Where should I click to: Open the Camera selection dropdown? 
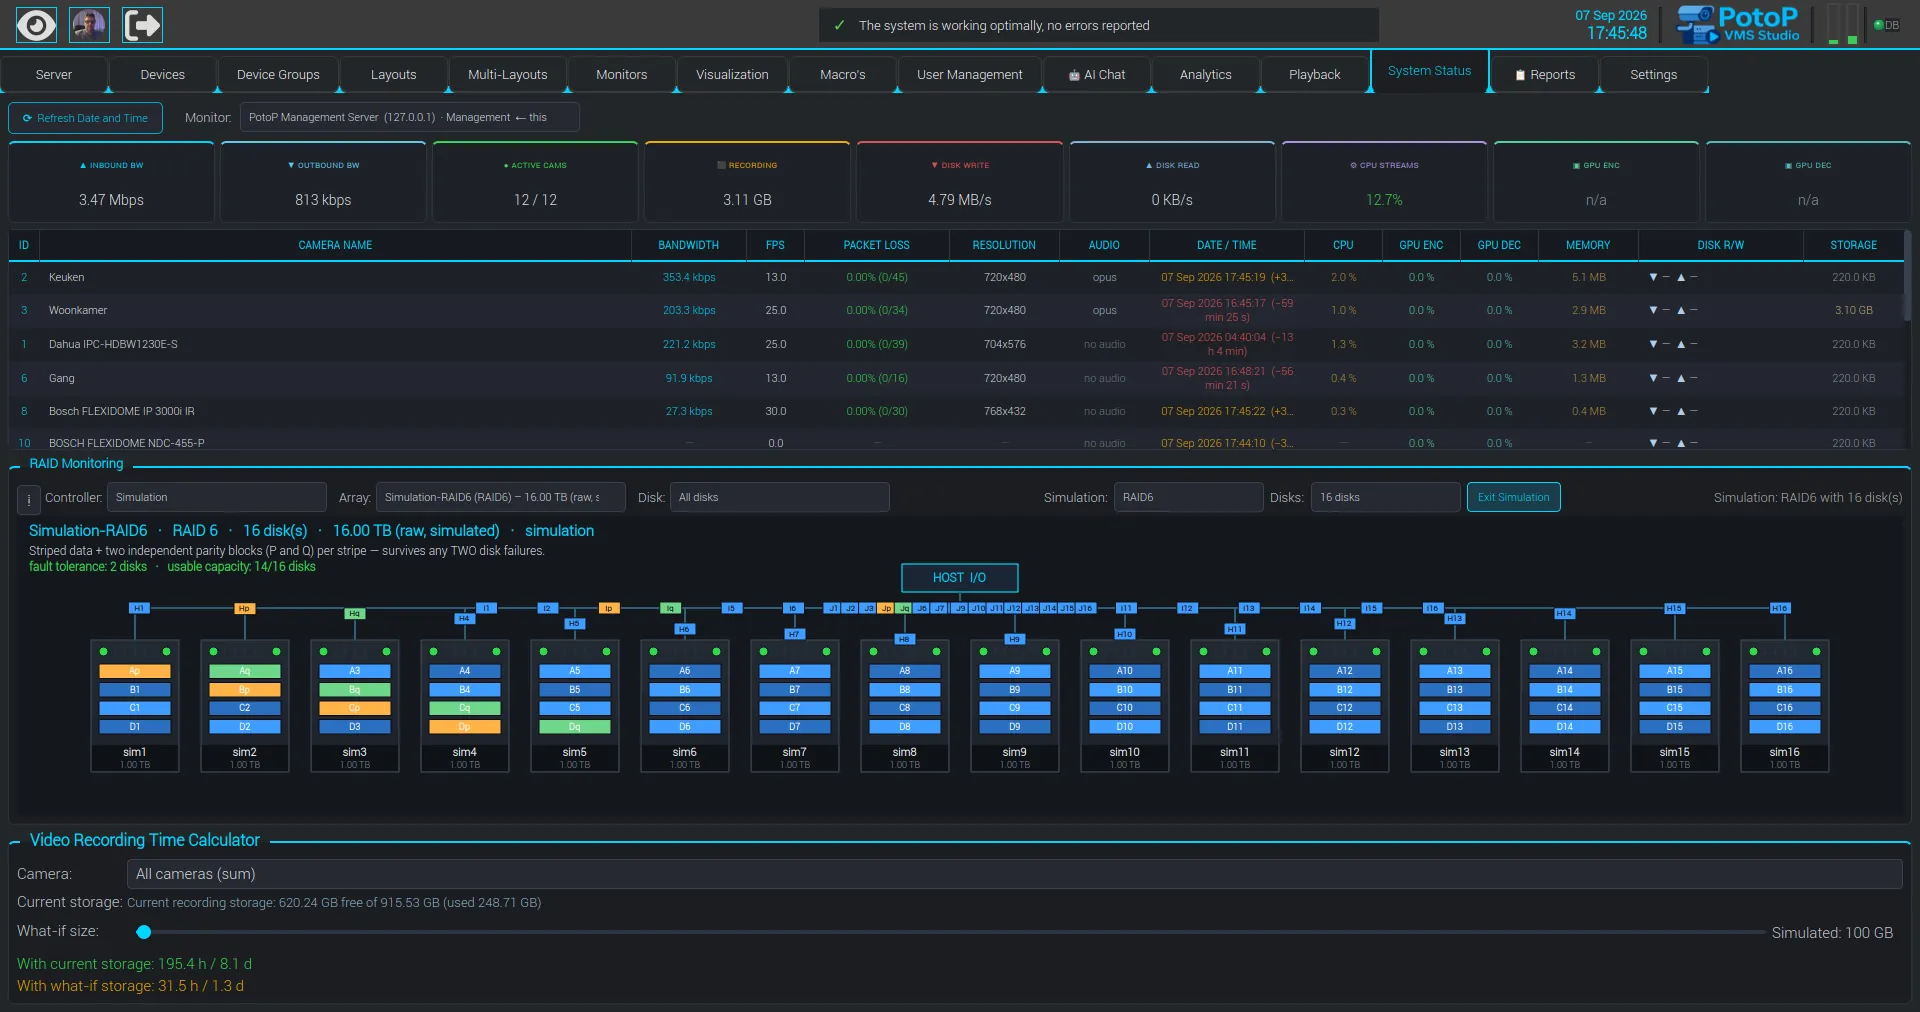point(1014,874)
